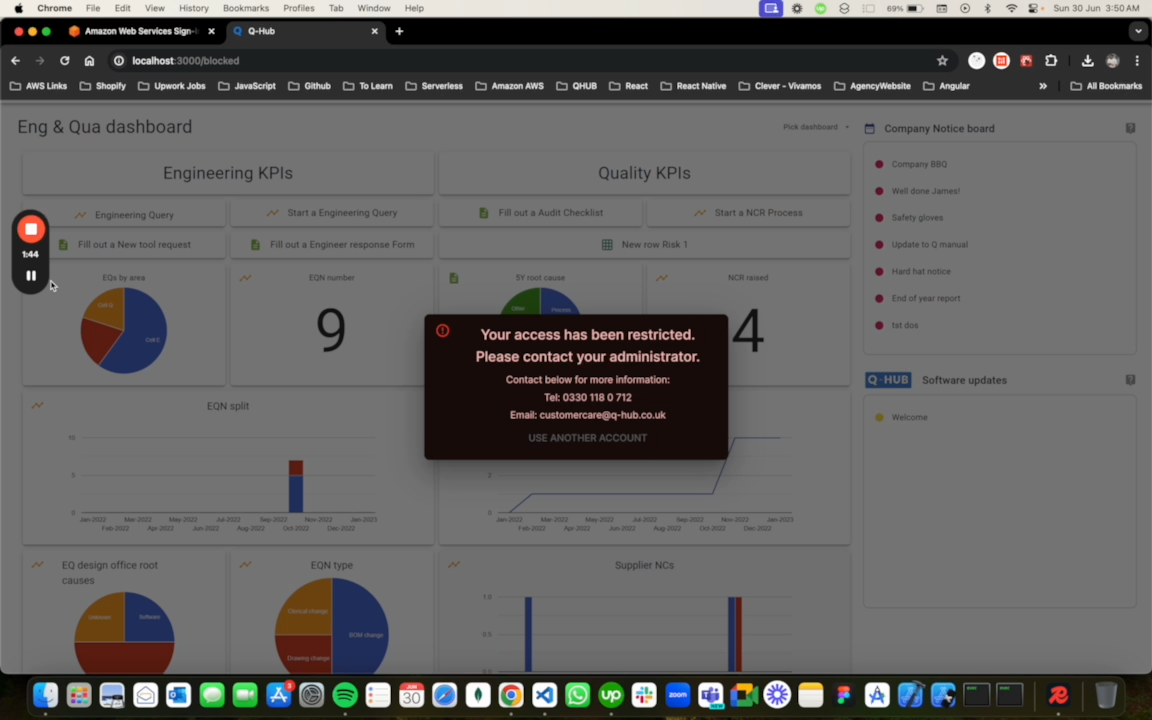1152x720 pixels.
Task: Open the View menu in menu bar
Action: point(154,8)
